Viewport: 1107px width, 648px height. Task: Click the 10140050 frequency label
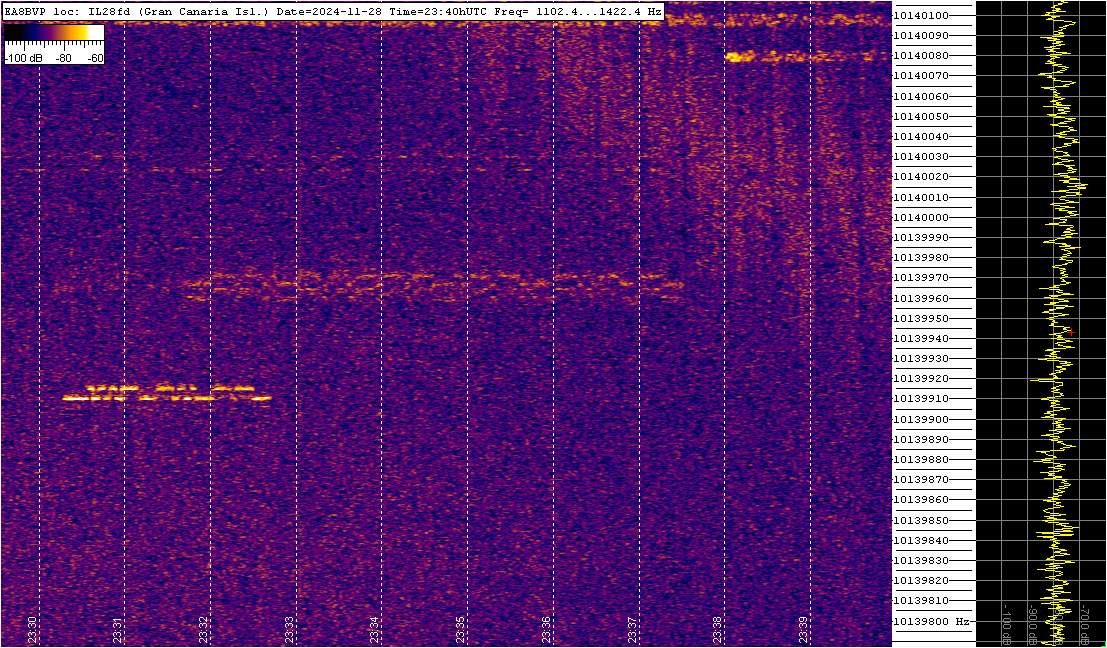[920, 116]
